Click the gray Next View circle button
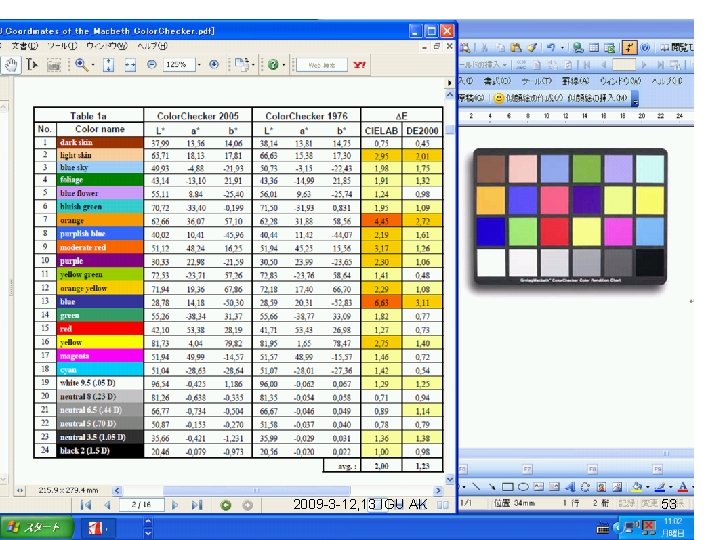 coord(248,505)
